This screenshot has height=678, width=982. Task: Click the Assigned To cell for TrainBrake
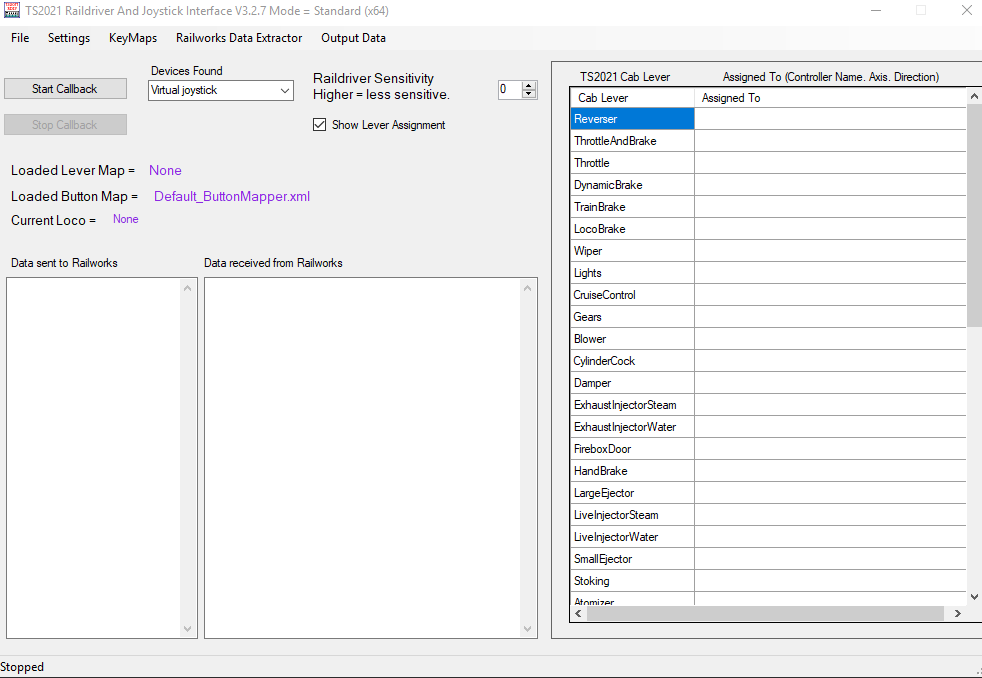click(830, 207)
